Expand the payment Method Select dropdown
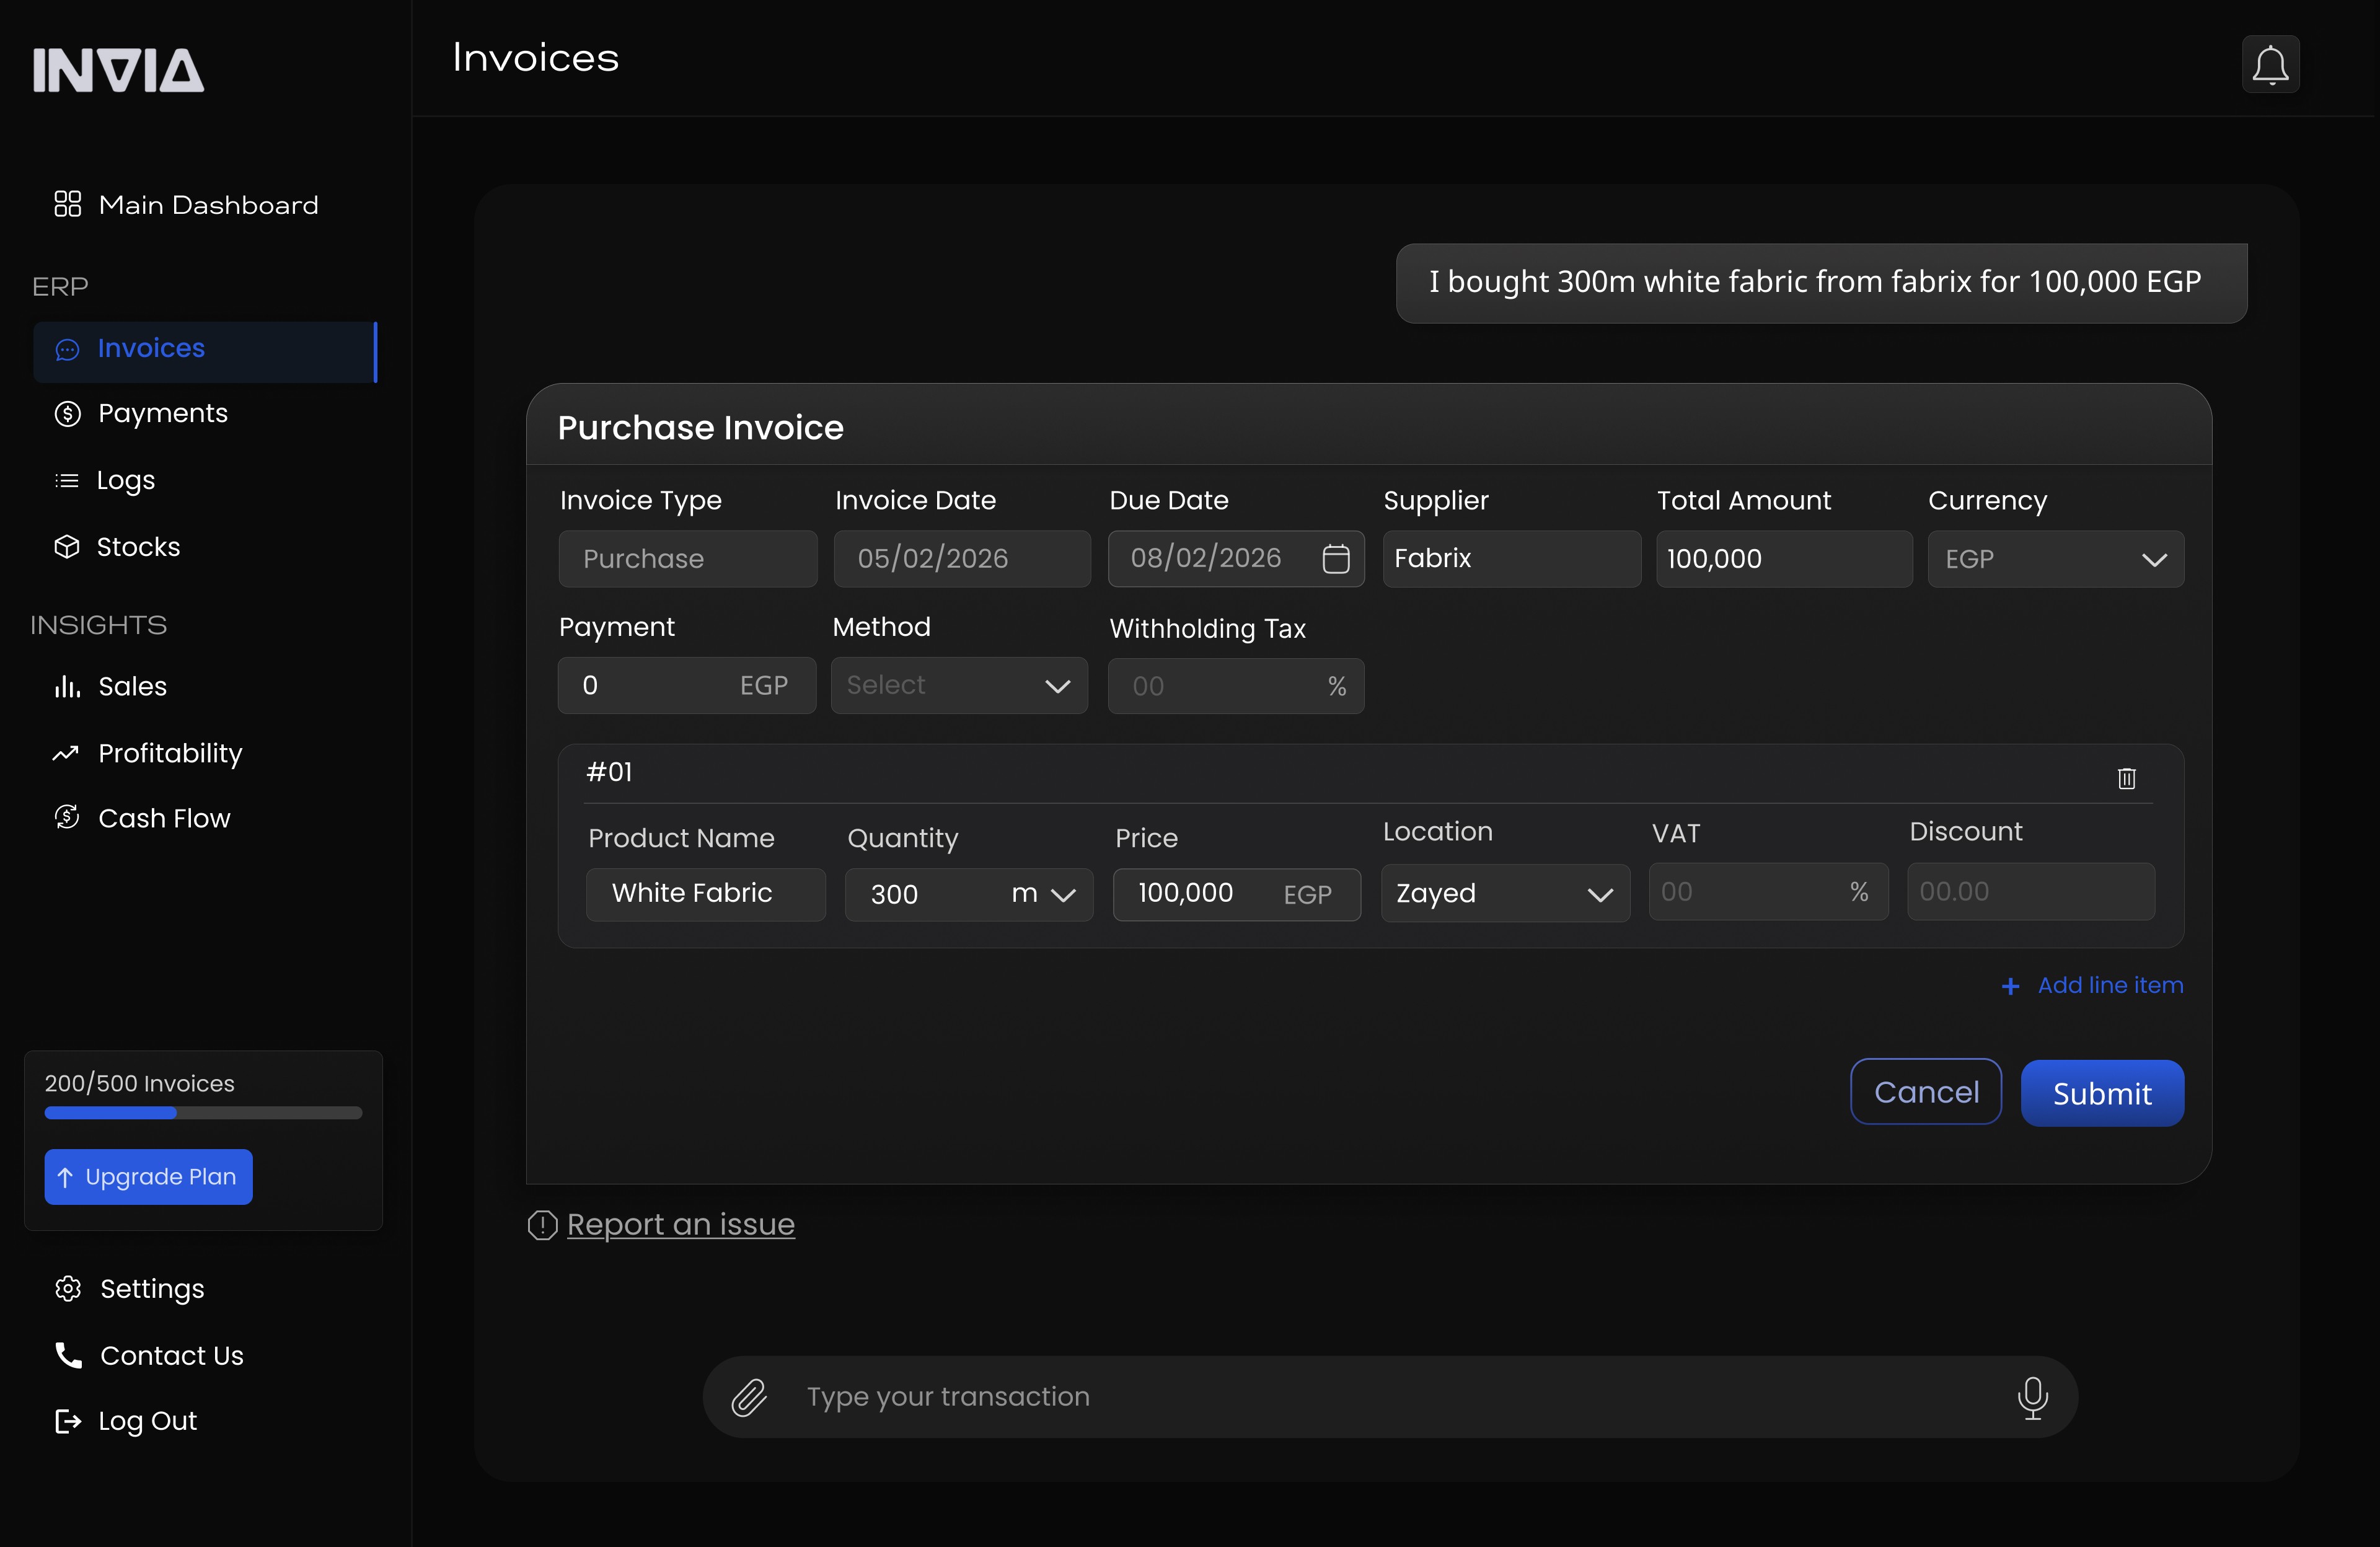The width and height of the screenshot is (2380, 1547). (958, 685)
